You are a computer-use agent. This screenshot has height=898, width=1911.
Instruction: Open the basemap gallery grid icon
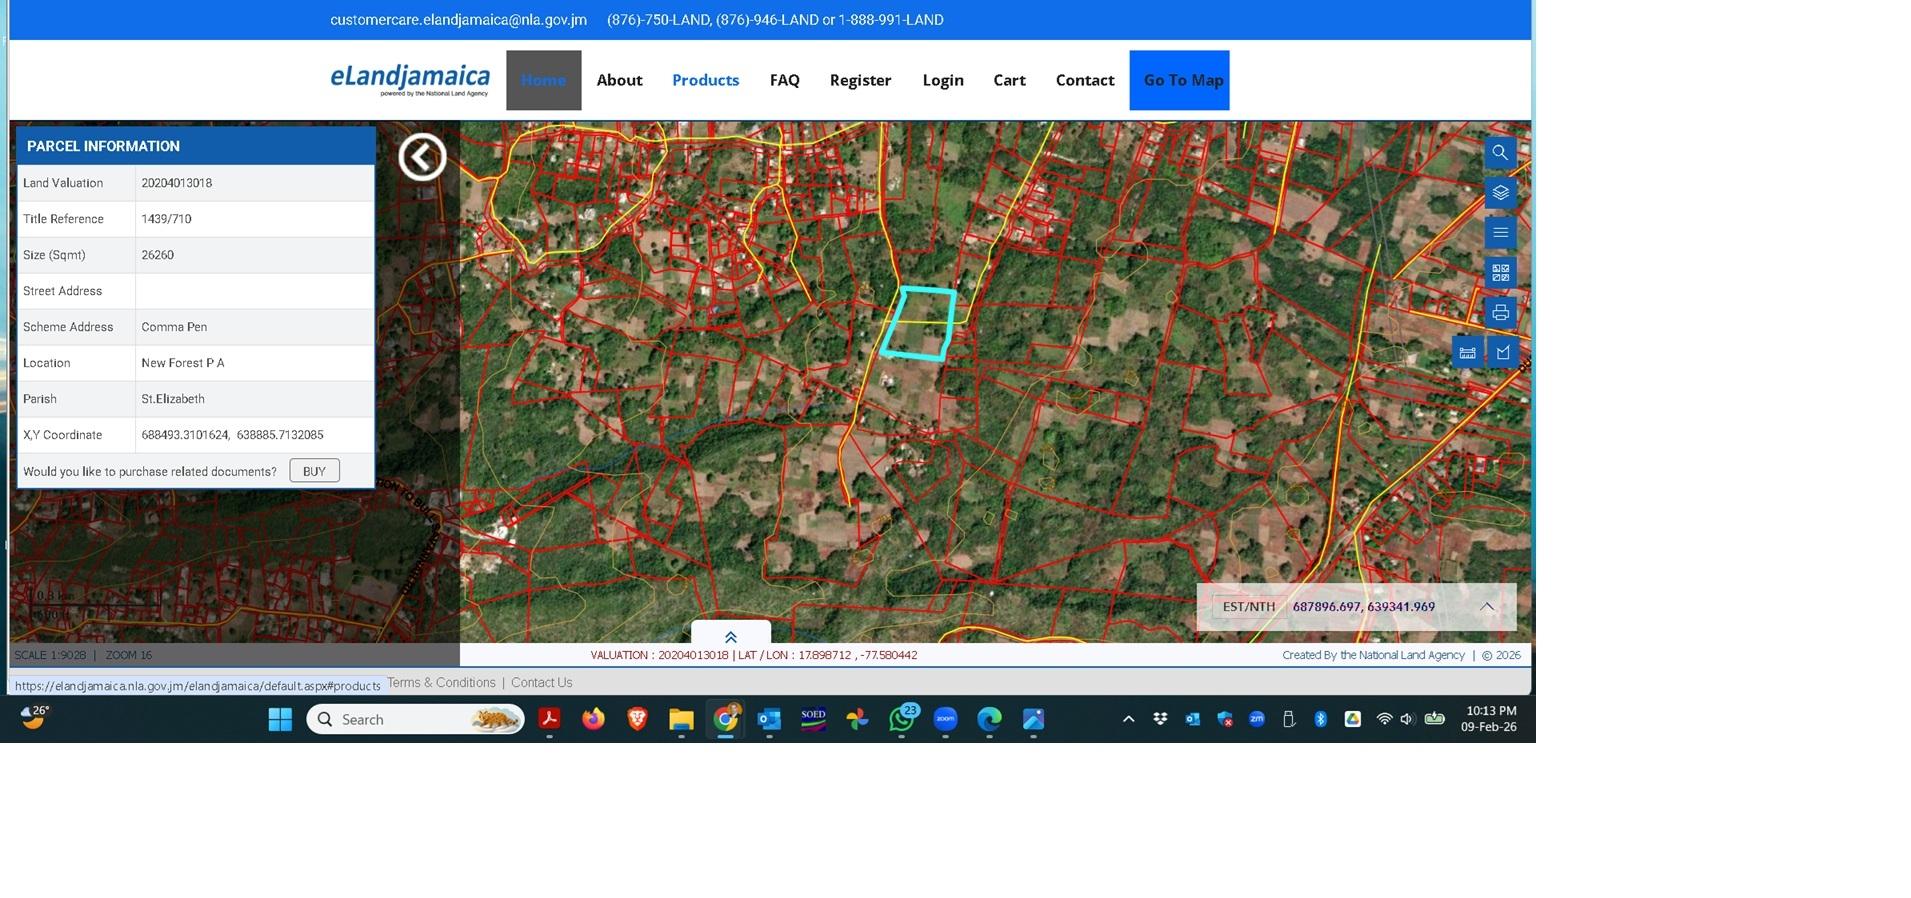click(x=1500, y=272)
